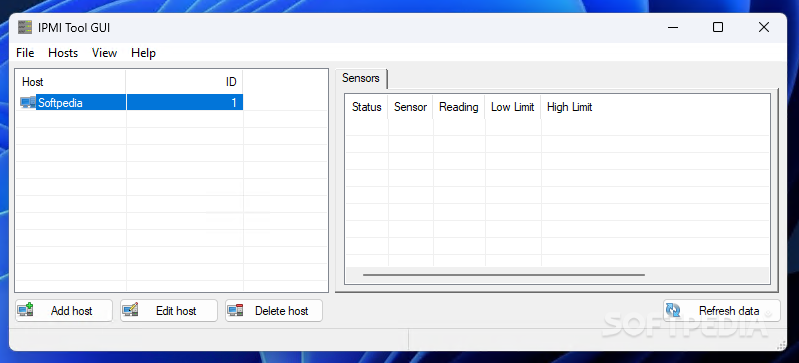
Task: Click the Reading column header
Action: click(x=459, y=107)
